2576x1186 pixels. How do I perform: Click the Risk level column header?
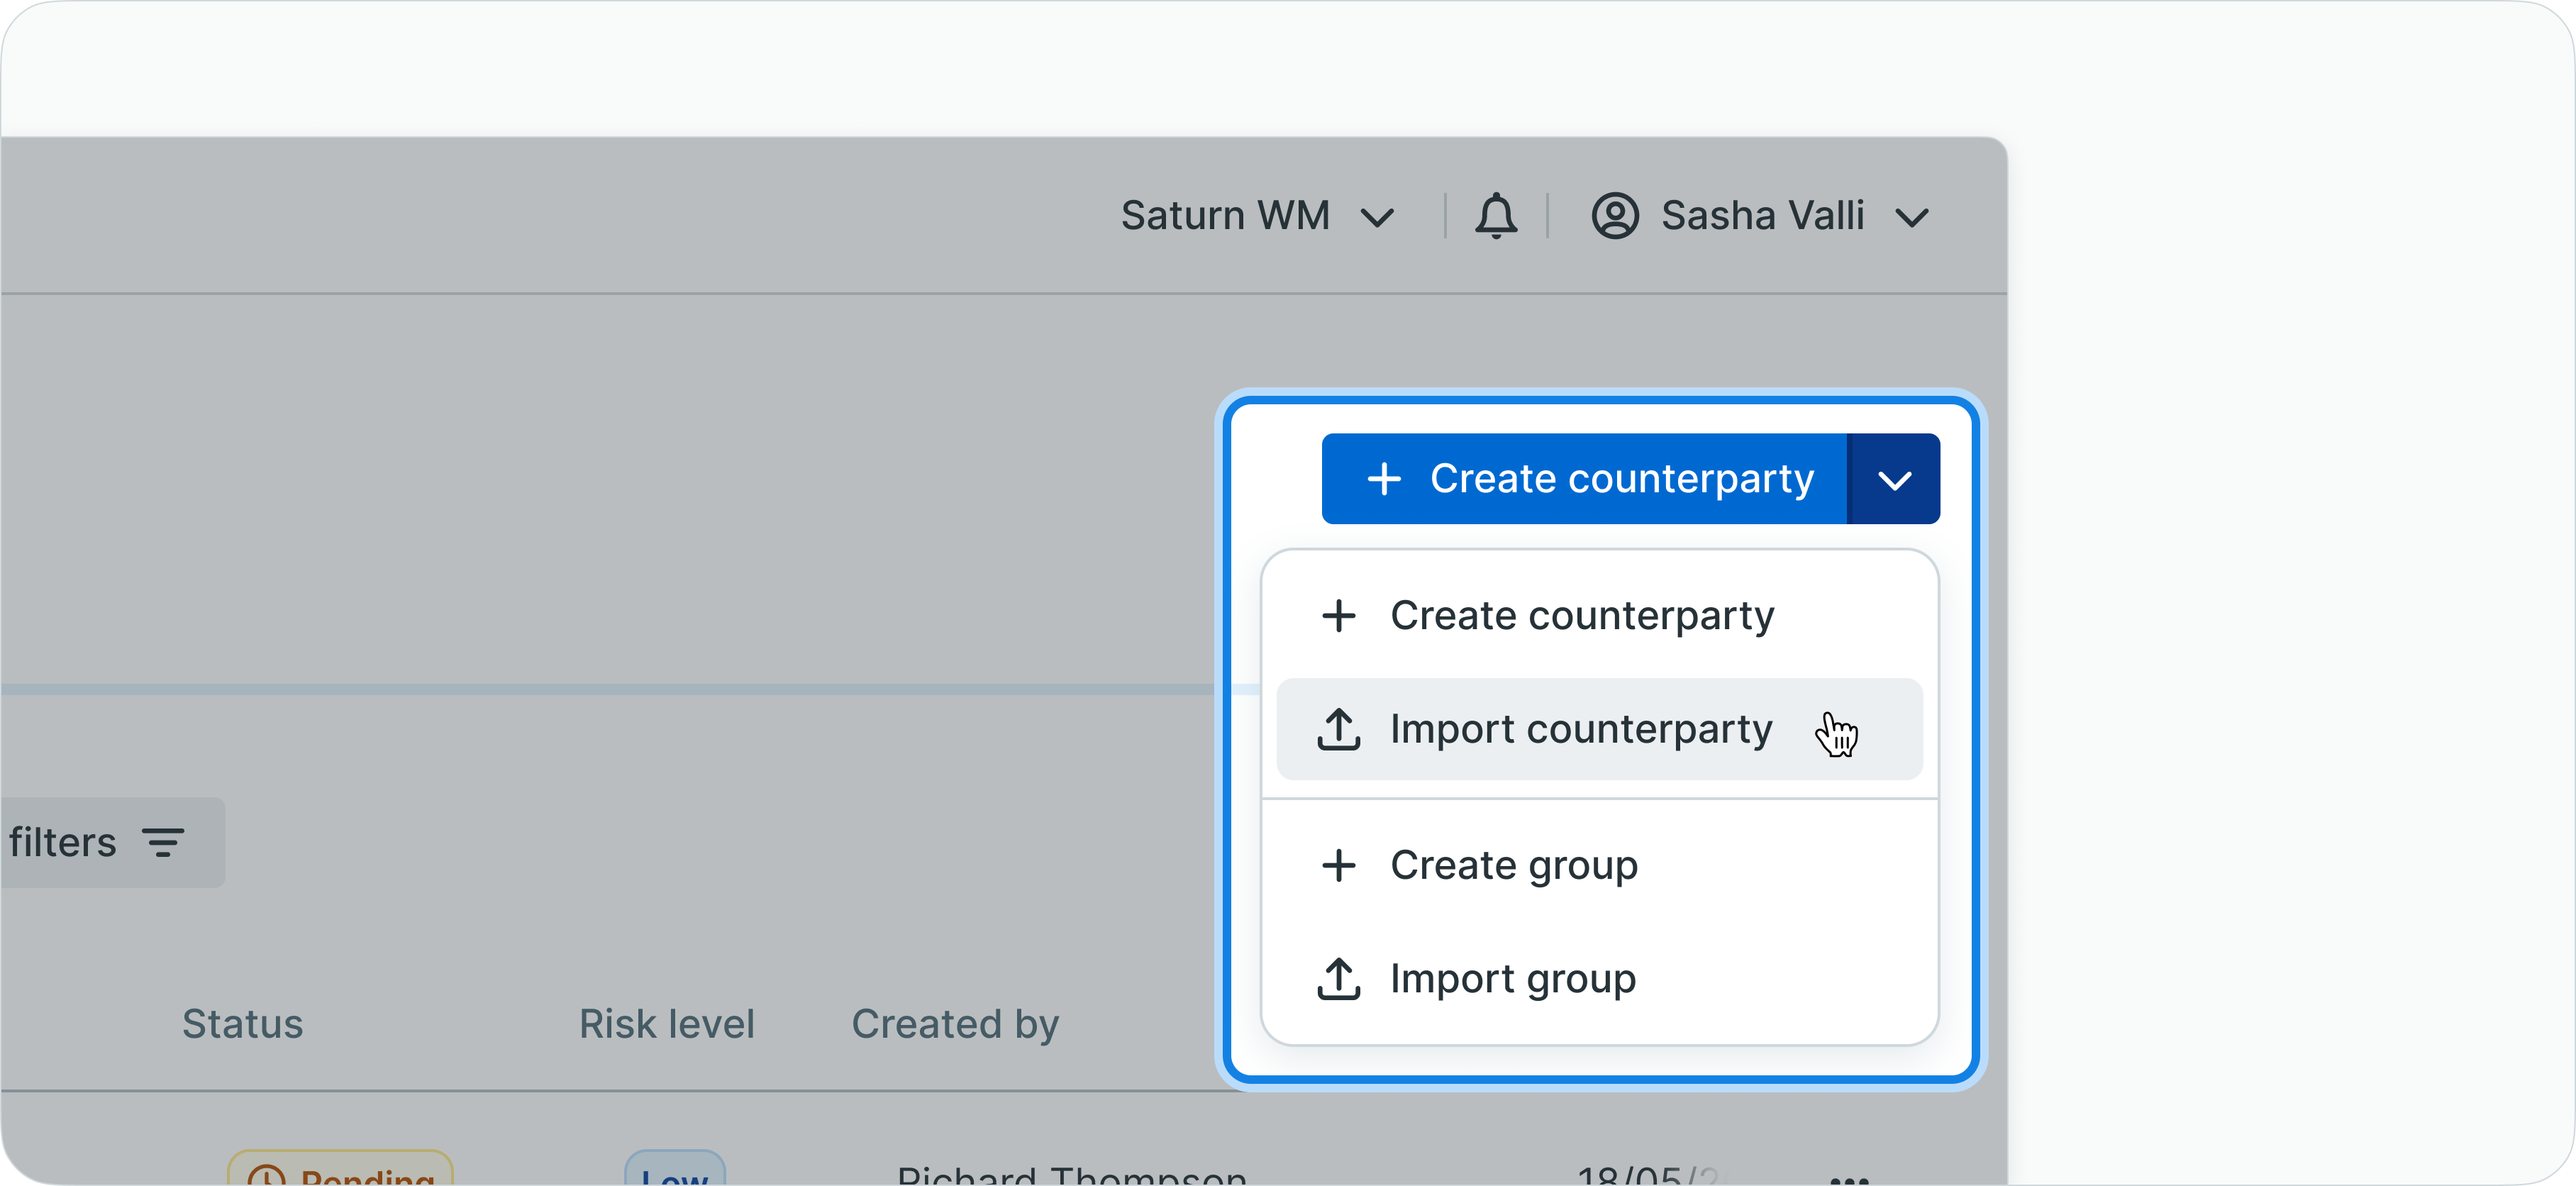(x=667, y=1024)
